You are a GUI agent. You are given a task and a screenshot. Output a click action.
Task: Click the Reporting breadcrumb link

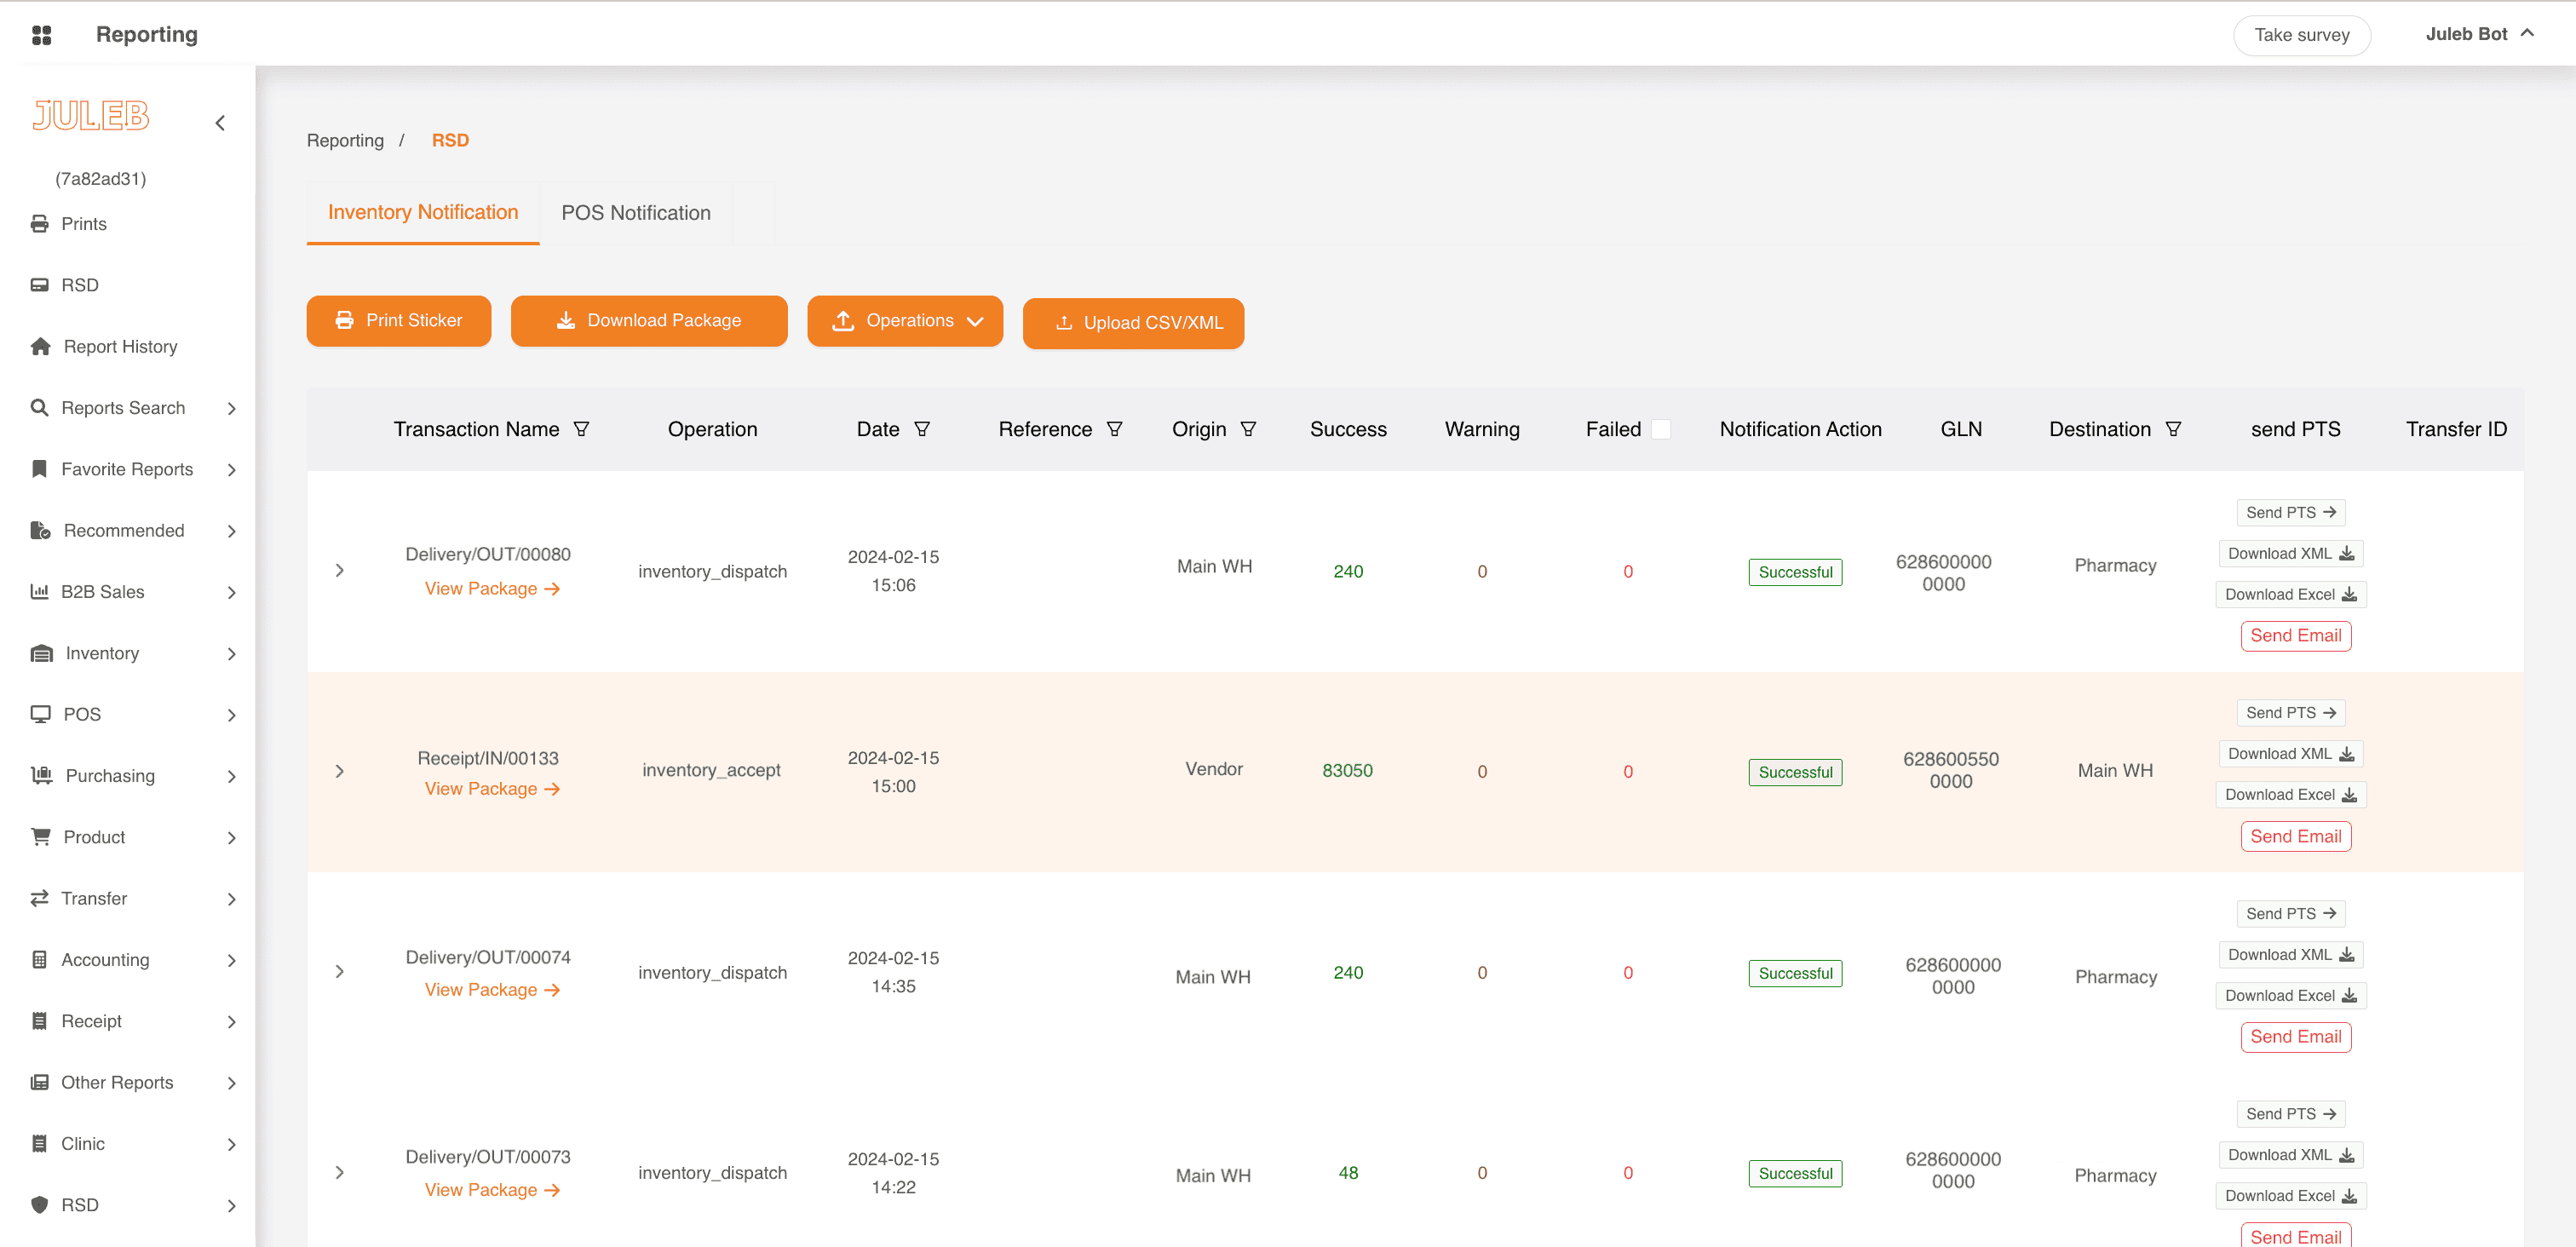345,140
